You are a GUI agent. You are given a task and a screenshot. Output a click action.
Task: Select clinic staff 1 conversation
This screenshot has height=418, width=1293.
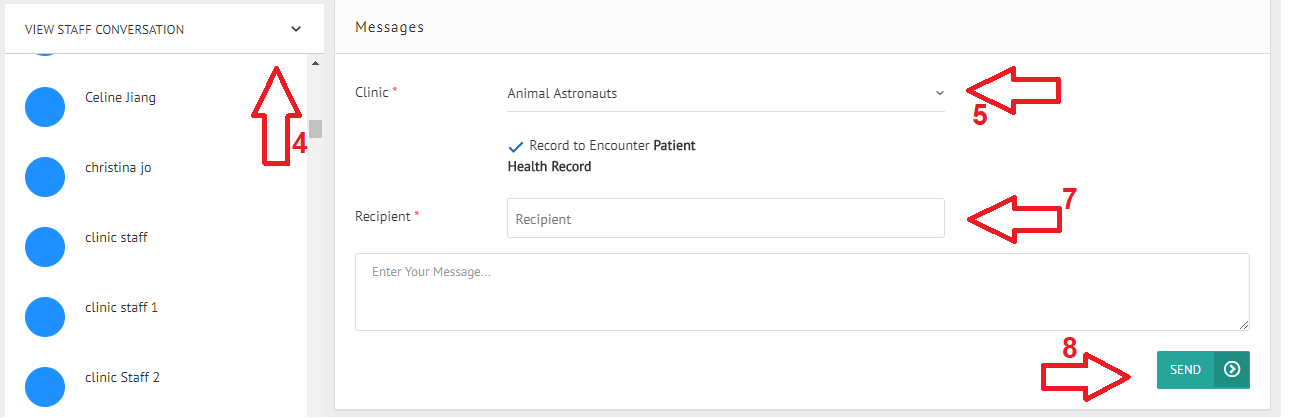click(x=122, y=308)
